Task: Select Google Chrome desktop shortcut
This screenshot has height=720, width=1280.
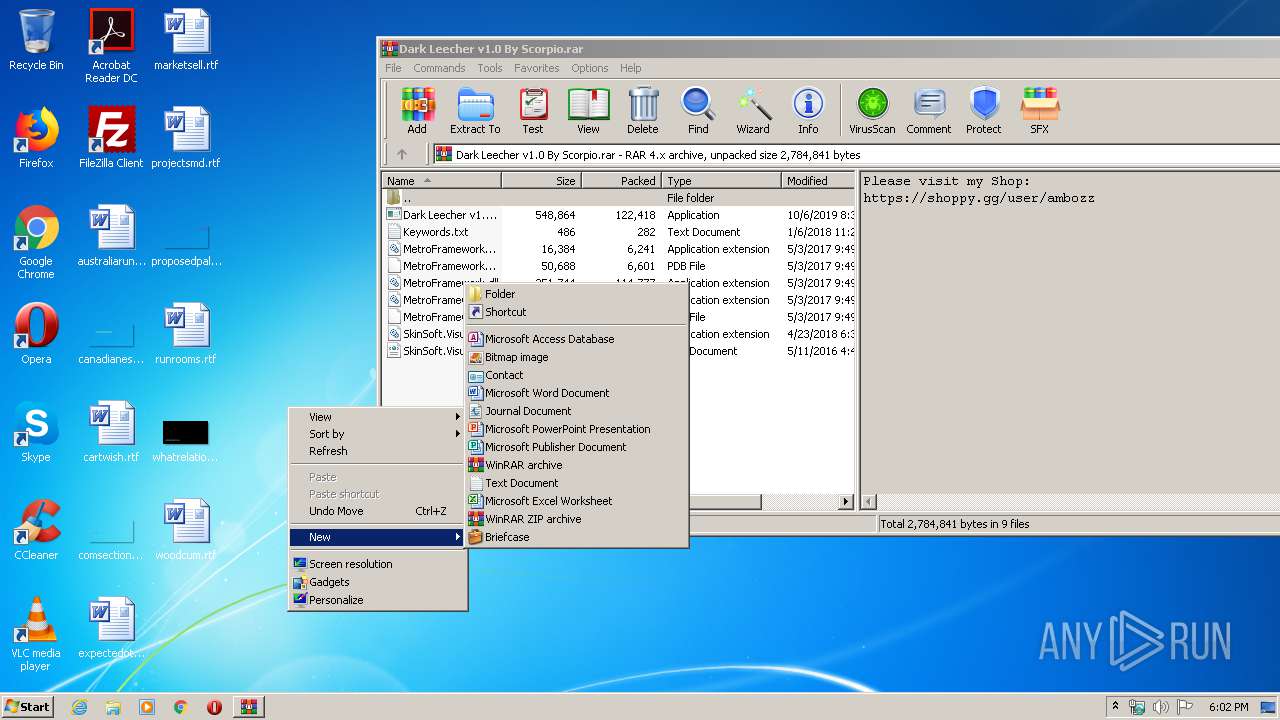Action: click(36, 243)
